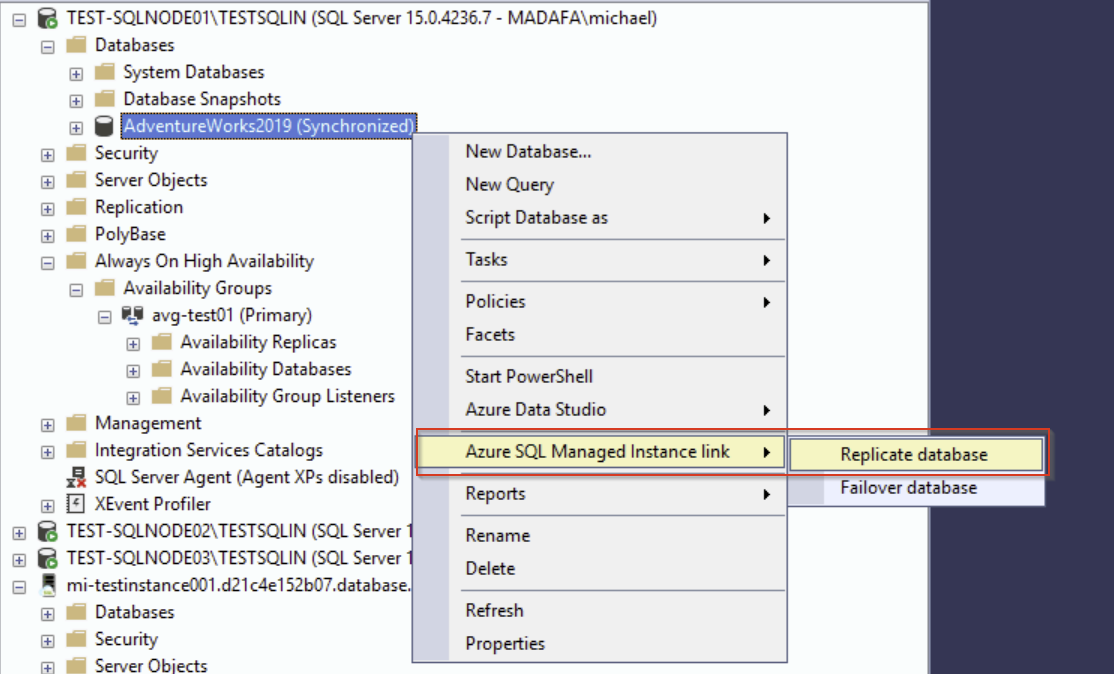Expand the Availability Replicas node
Screen dimensions: 1114x674
133,344
